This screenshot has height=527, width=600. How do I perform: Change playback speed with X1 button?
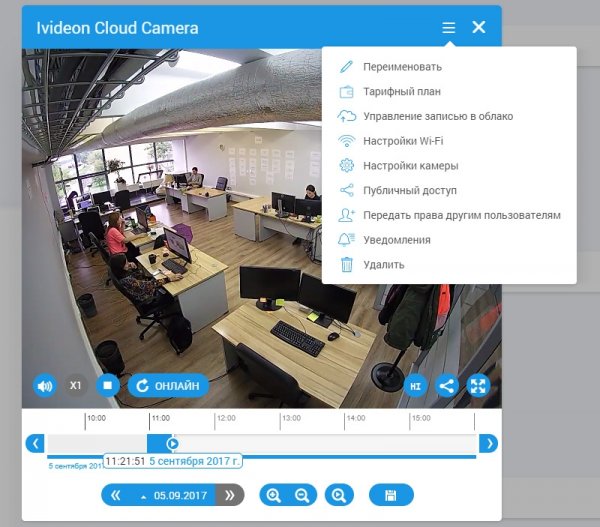click(x=75, y=385)
